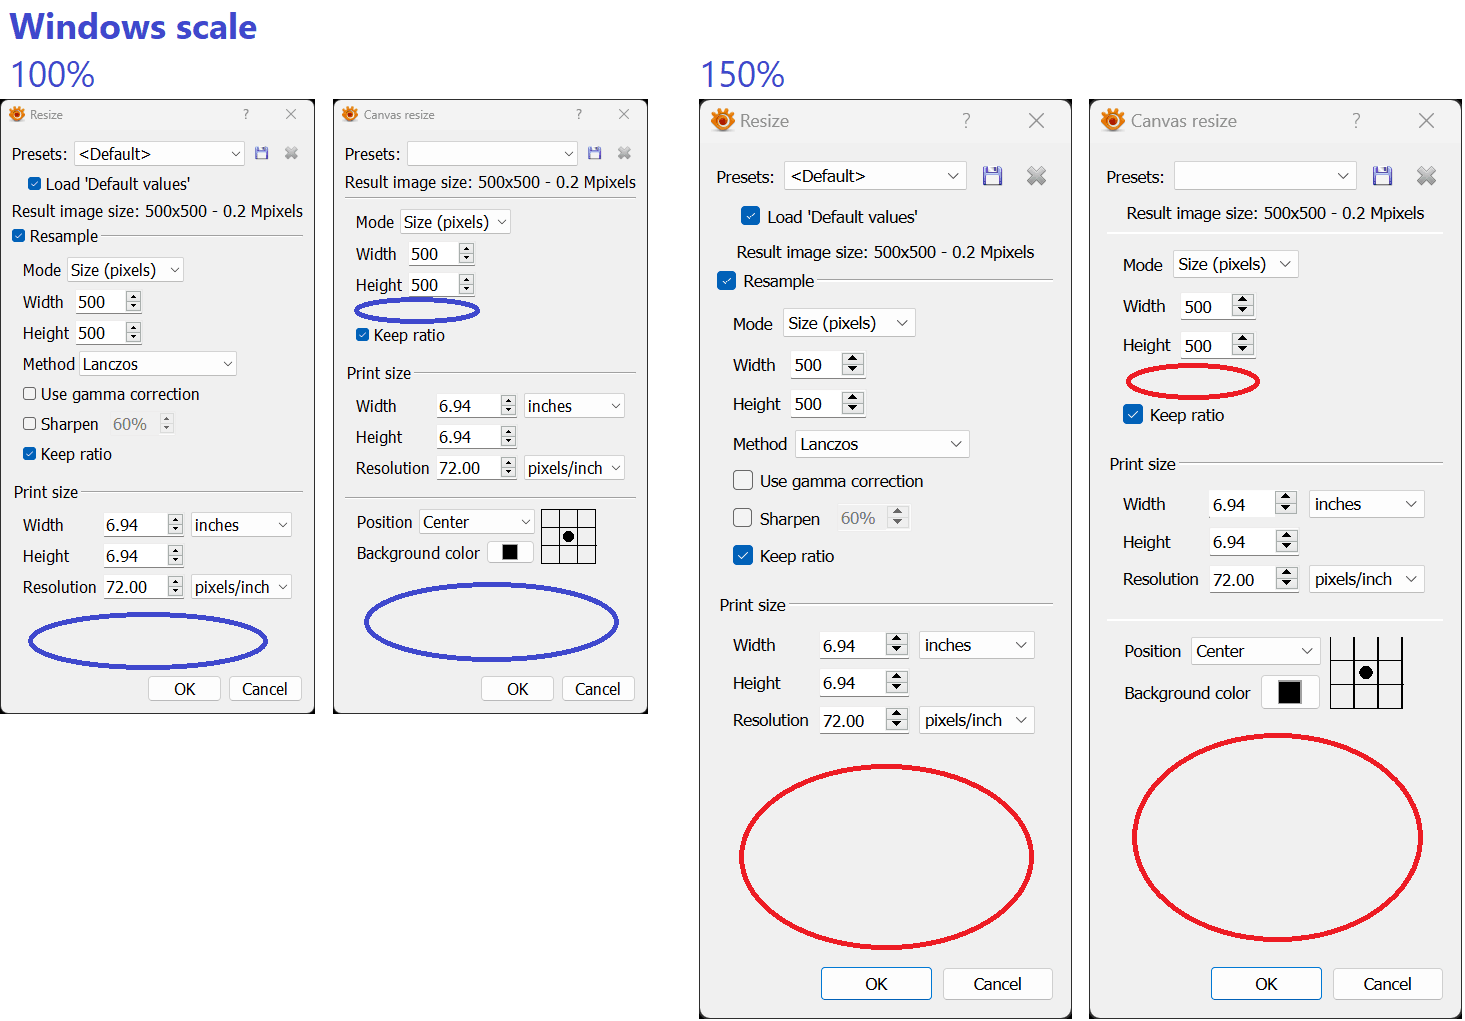The height and width of the screenshot is (1021, 1465).
Task: Click Cancel in 100% Resize dialog
Action: tap(265, 689)
